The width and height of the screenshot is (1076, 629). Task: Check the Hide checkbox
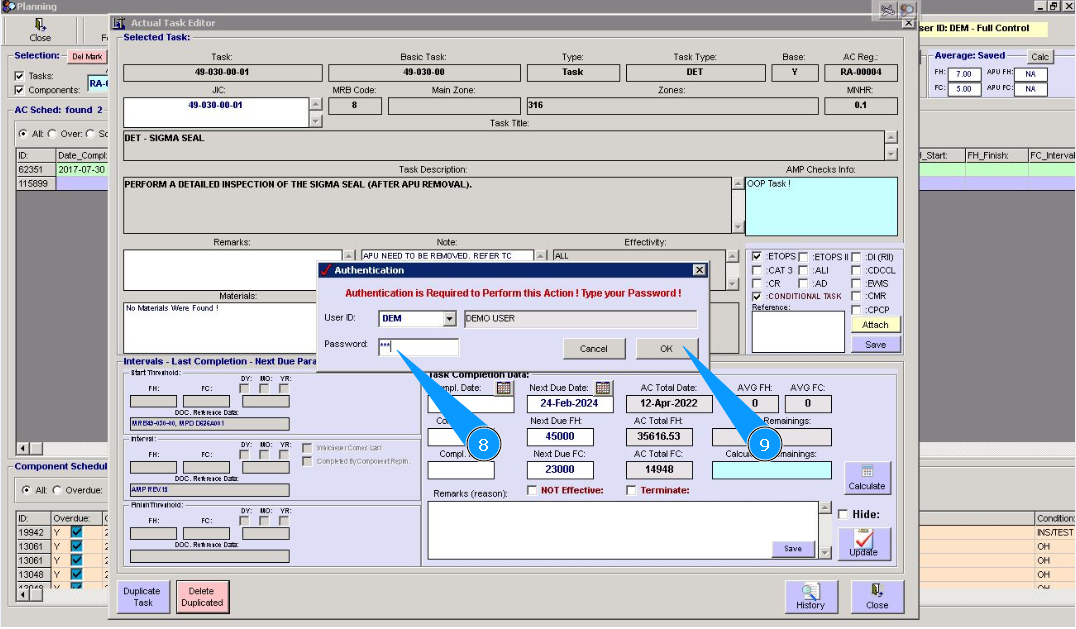coord(843,514)
